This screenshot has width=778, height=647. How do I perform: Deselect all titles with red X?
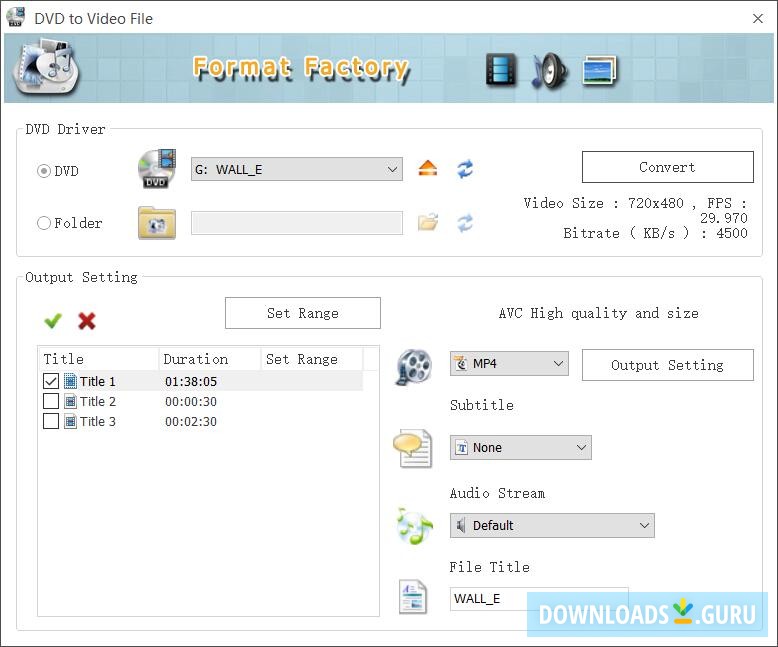click(x=87, y=321)
